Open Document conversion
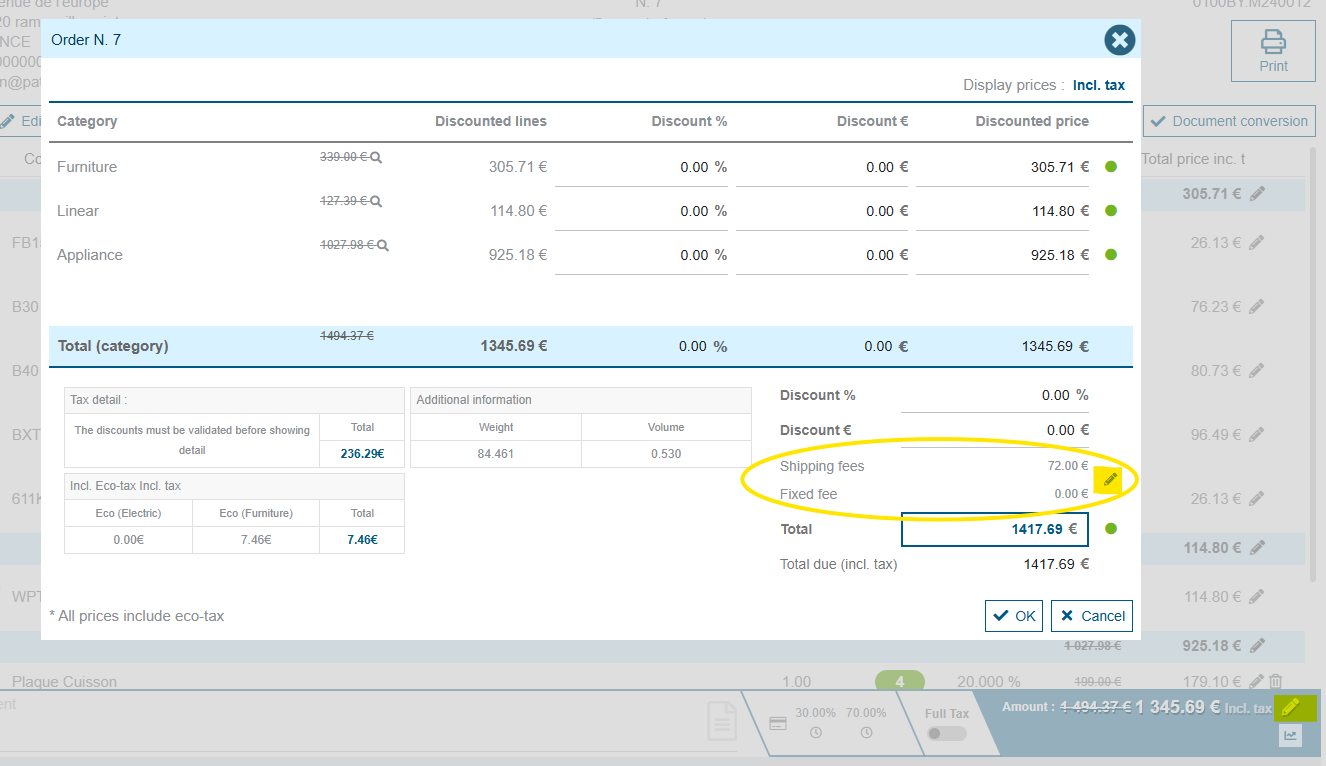 1229,121
